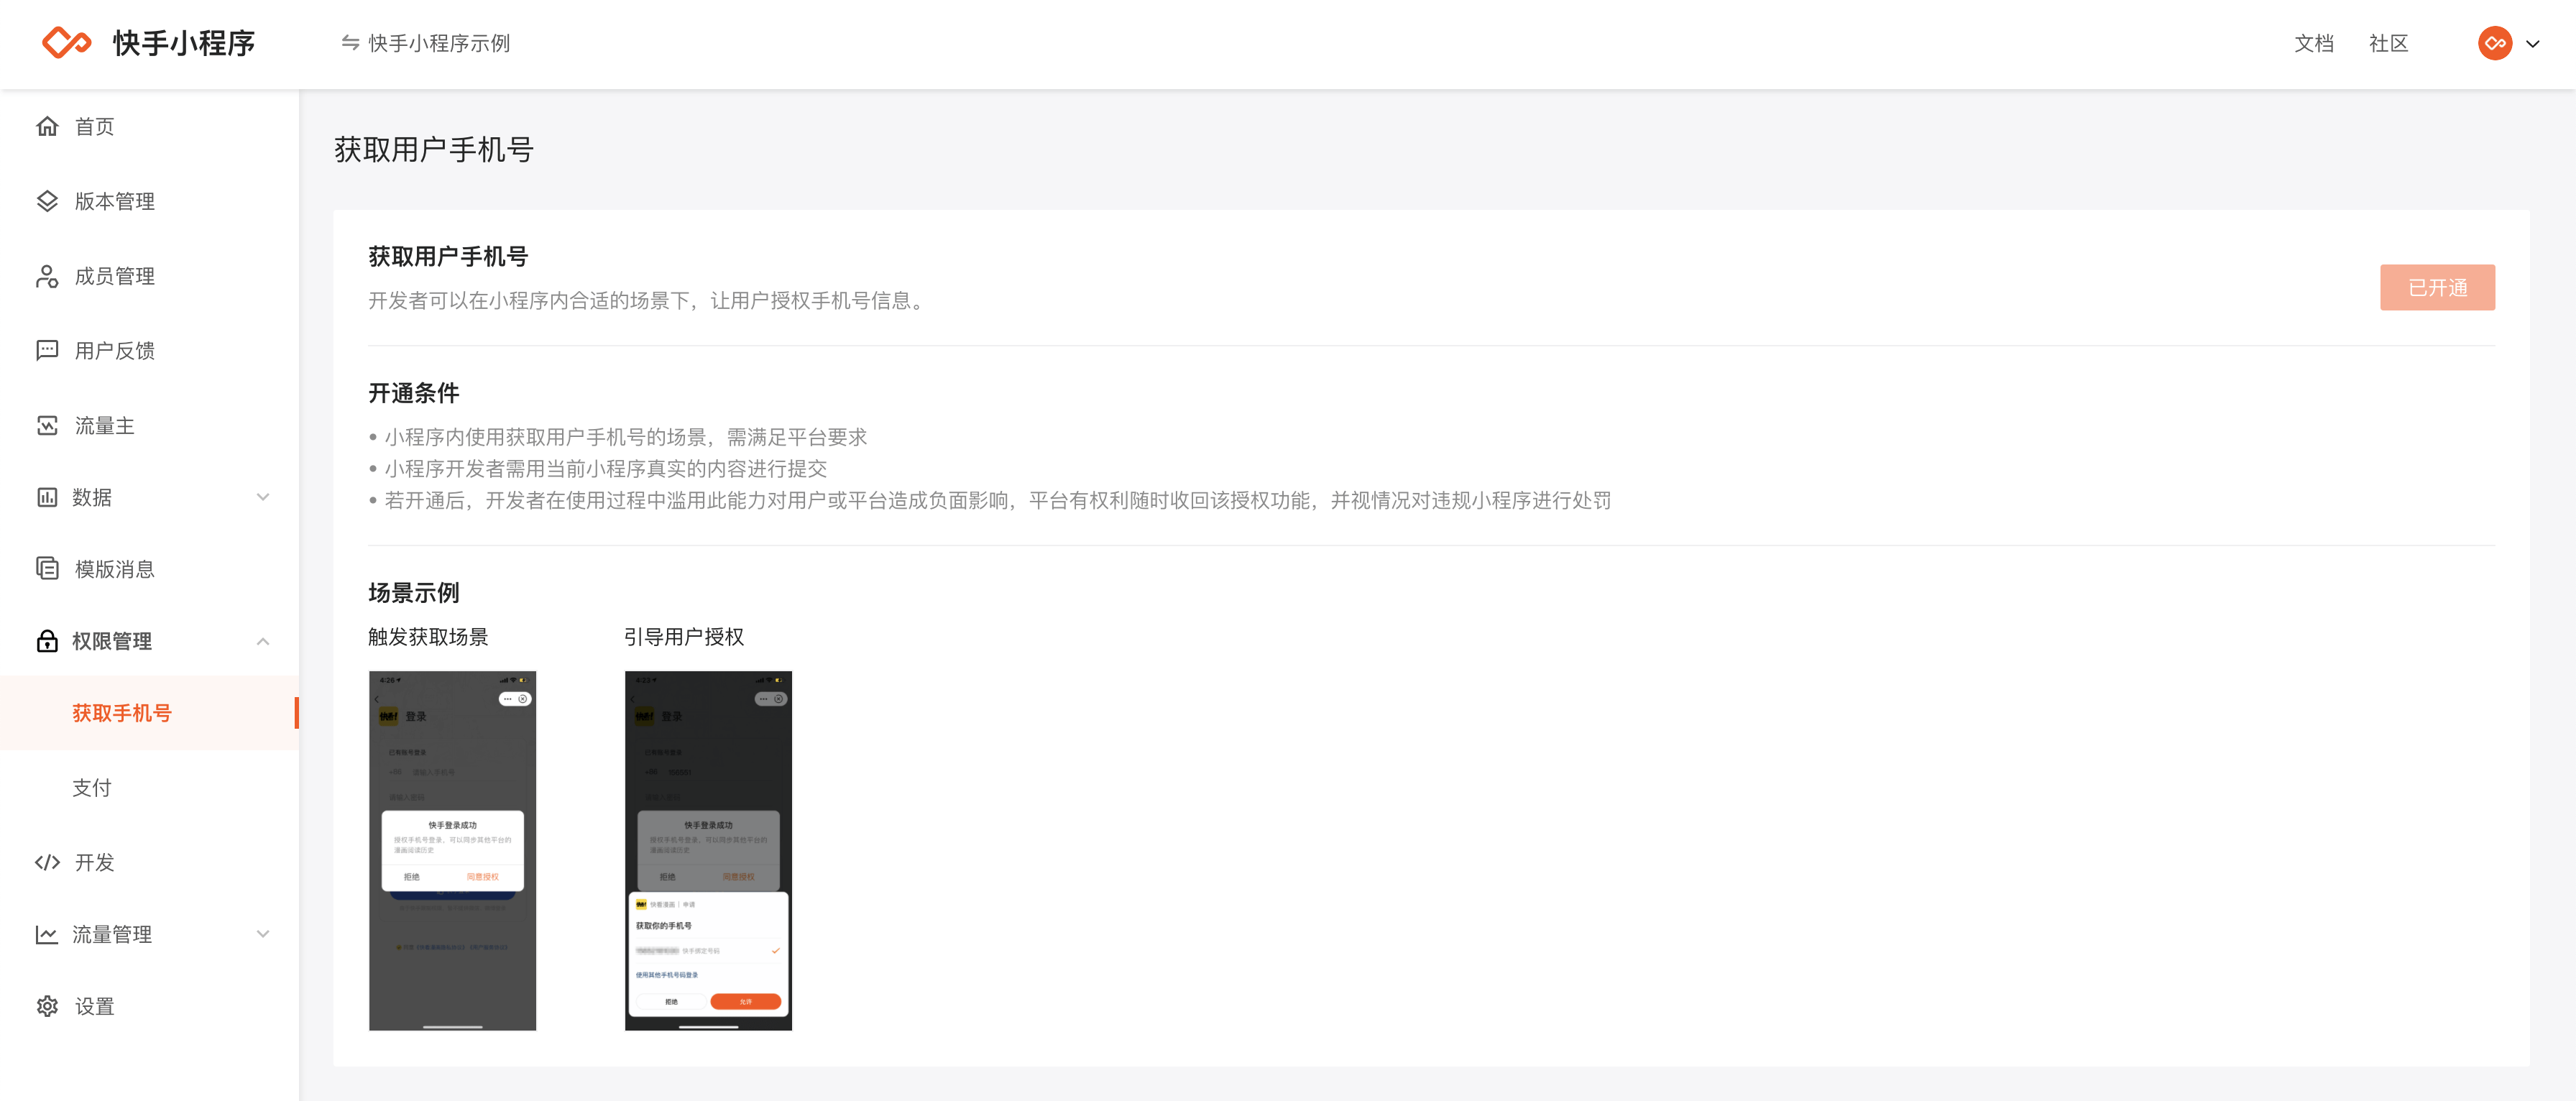Open the 触发获取场景 example screenshot
The height and width of the screenshot is (1101, 2576).
[452, 850]
